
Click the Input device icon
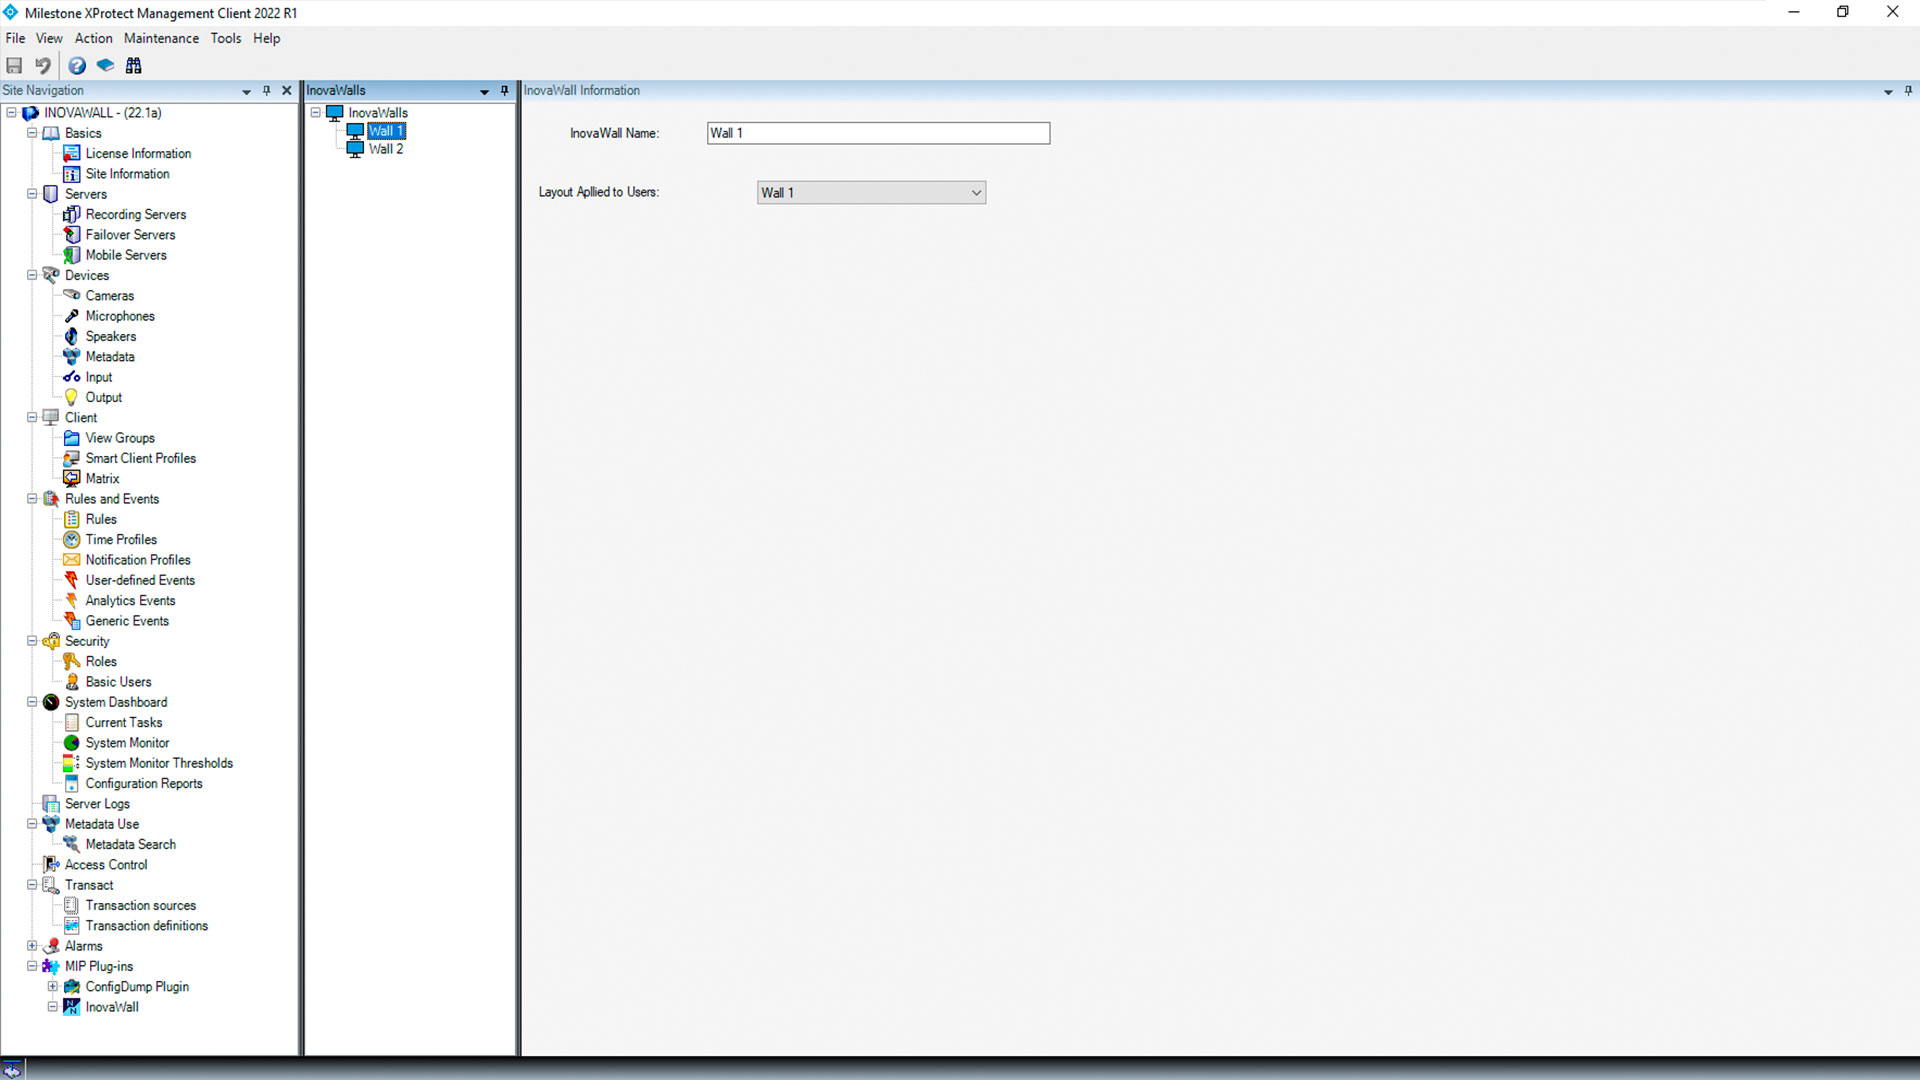point(72,377)
